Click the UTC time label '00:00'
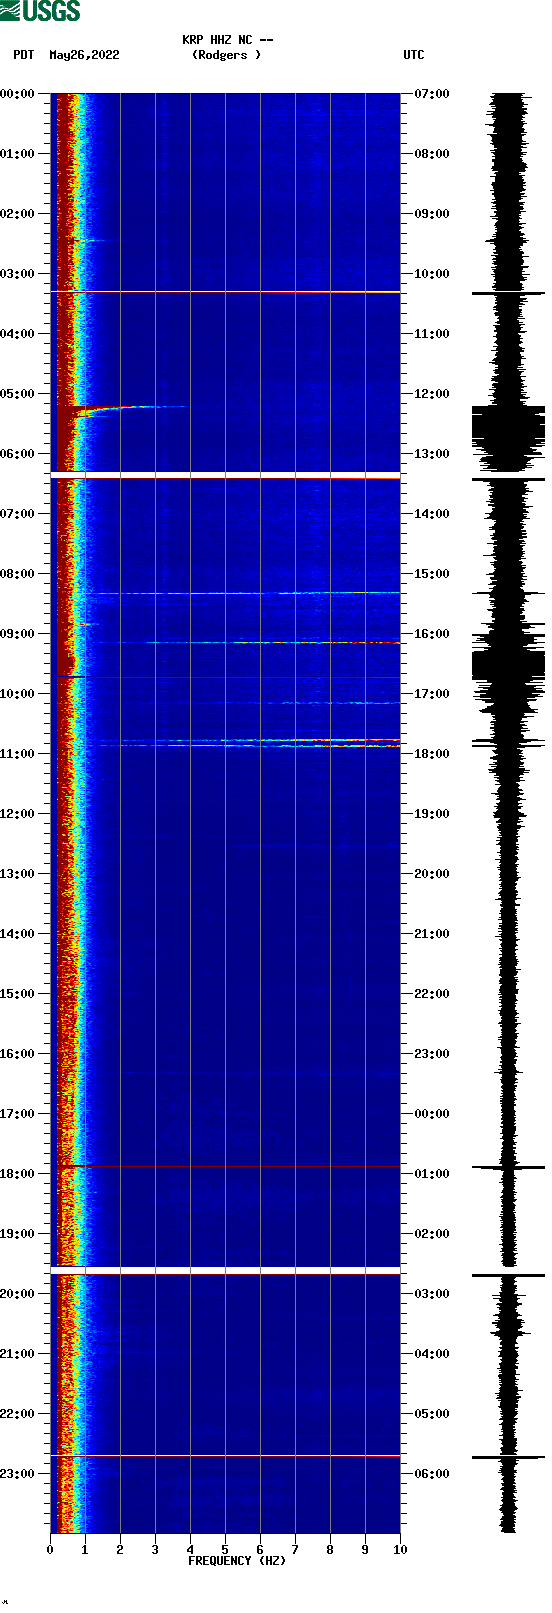This screenshot has width=552, height=1613. pyautogui.click(x=432, y=1114)
